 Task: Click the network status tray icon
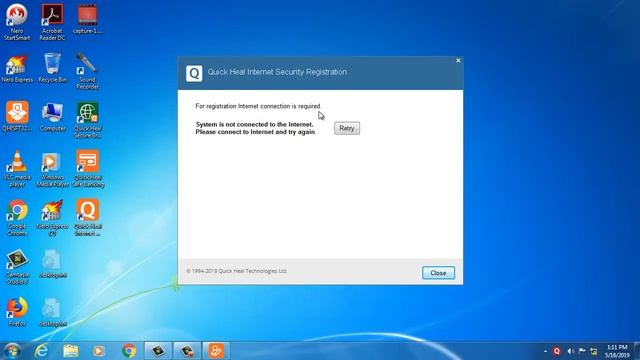pos(594,351)
